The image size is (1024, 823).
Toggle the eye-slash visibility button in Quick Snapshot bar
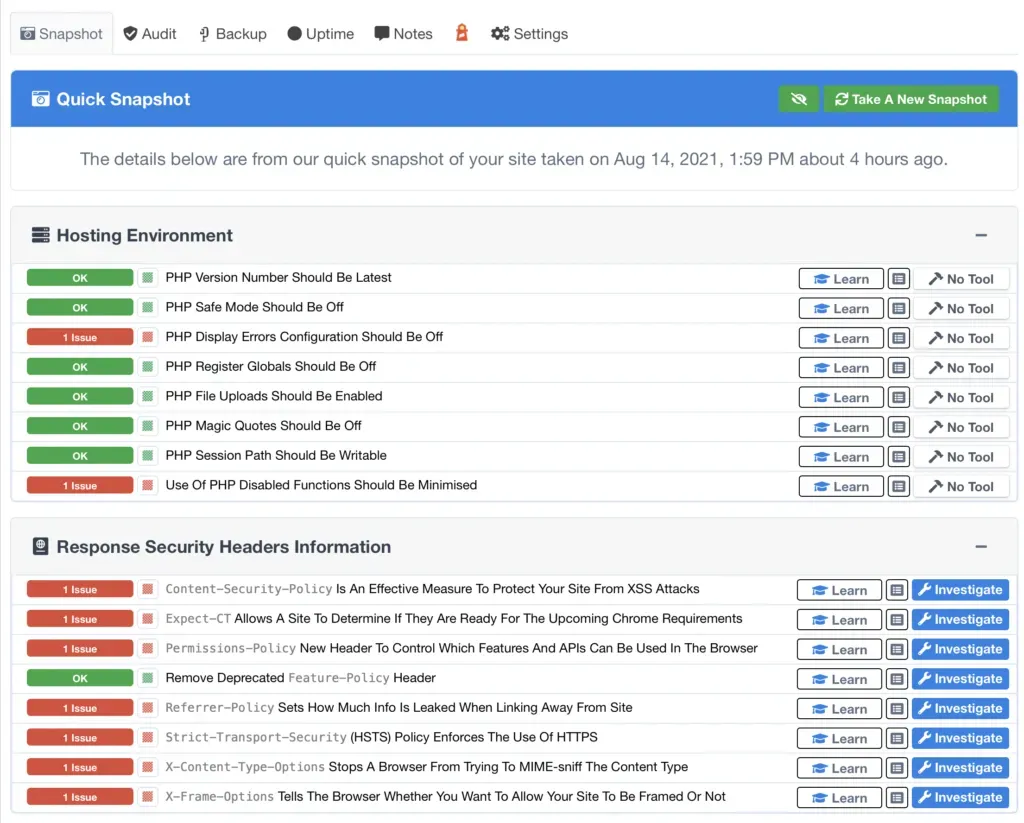pyautogui.click(x=798, y=99)
